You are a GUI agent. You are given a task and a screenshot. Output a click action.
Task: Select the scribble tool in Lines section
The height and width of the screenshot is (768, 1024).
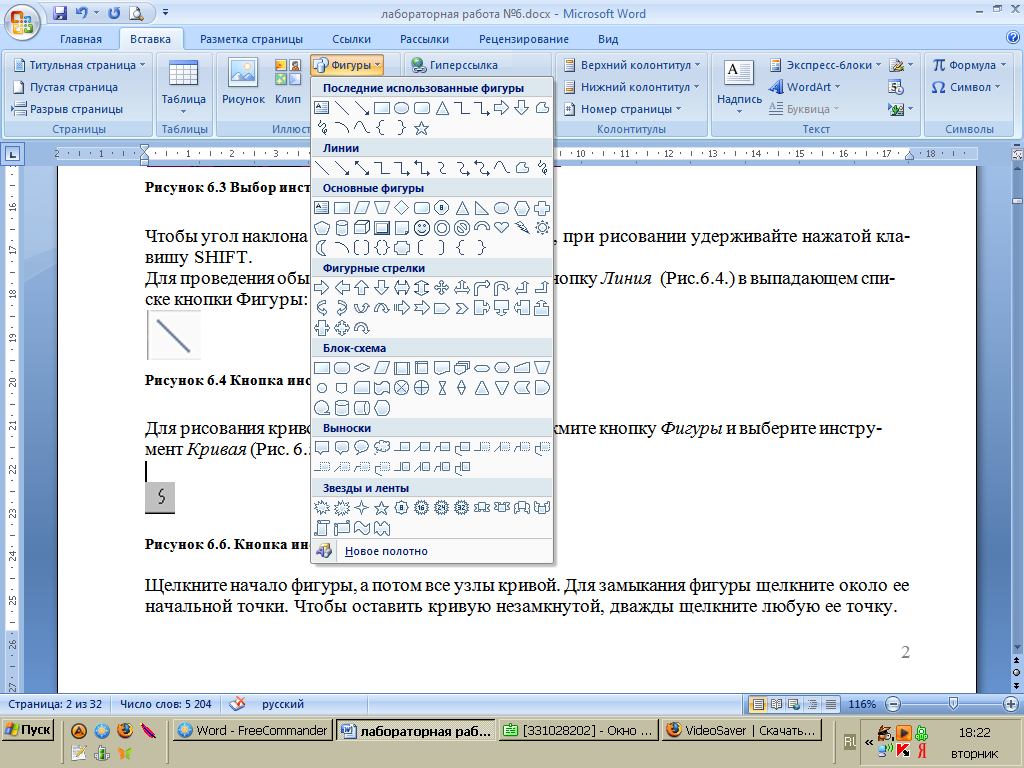542,168
